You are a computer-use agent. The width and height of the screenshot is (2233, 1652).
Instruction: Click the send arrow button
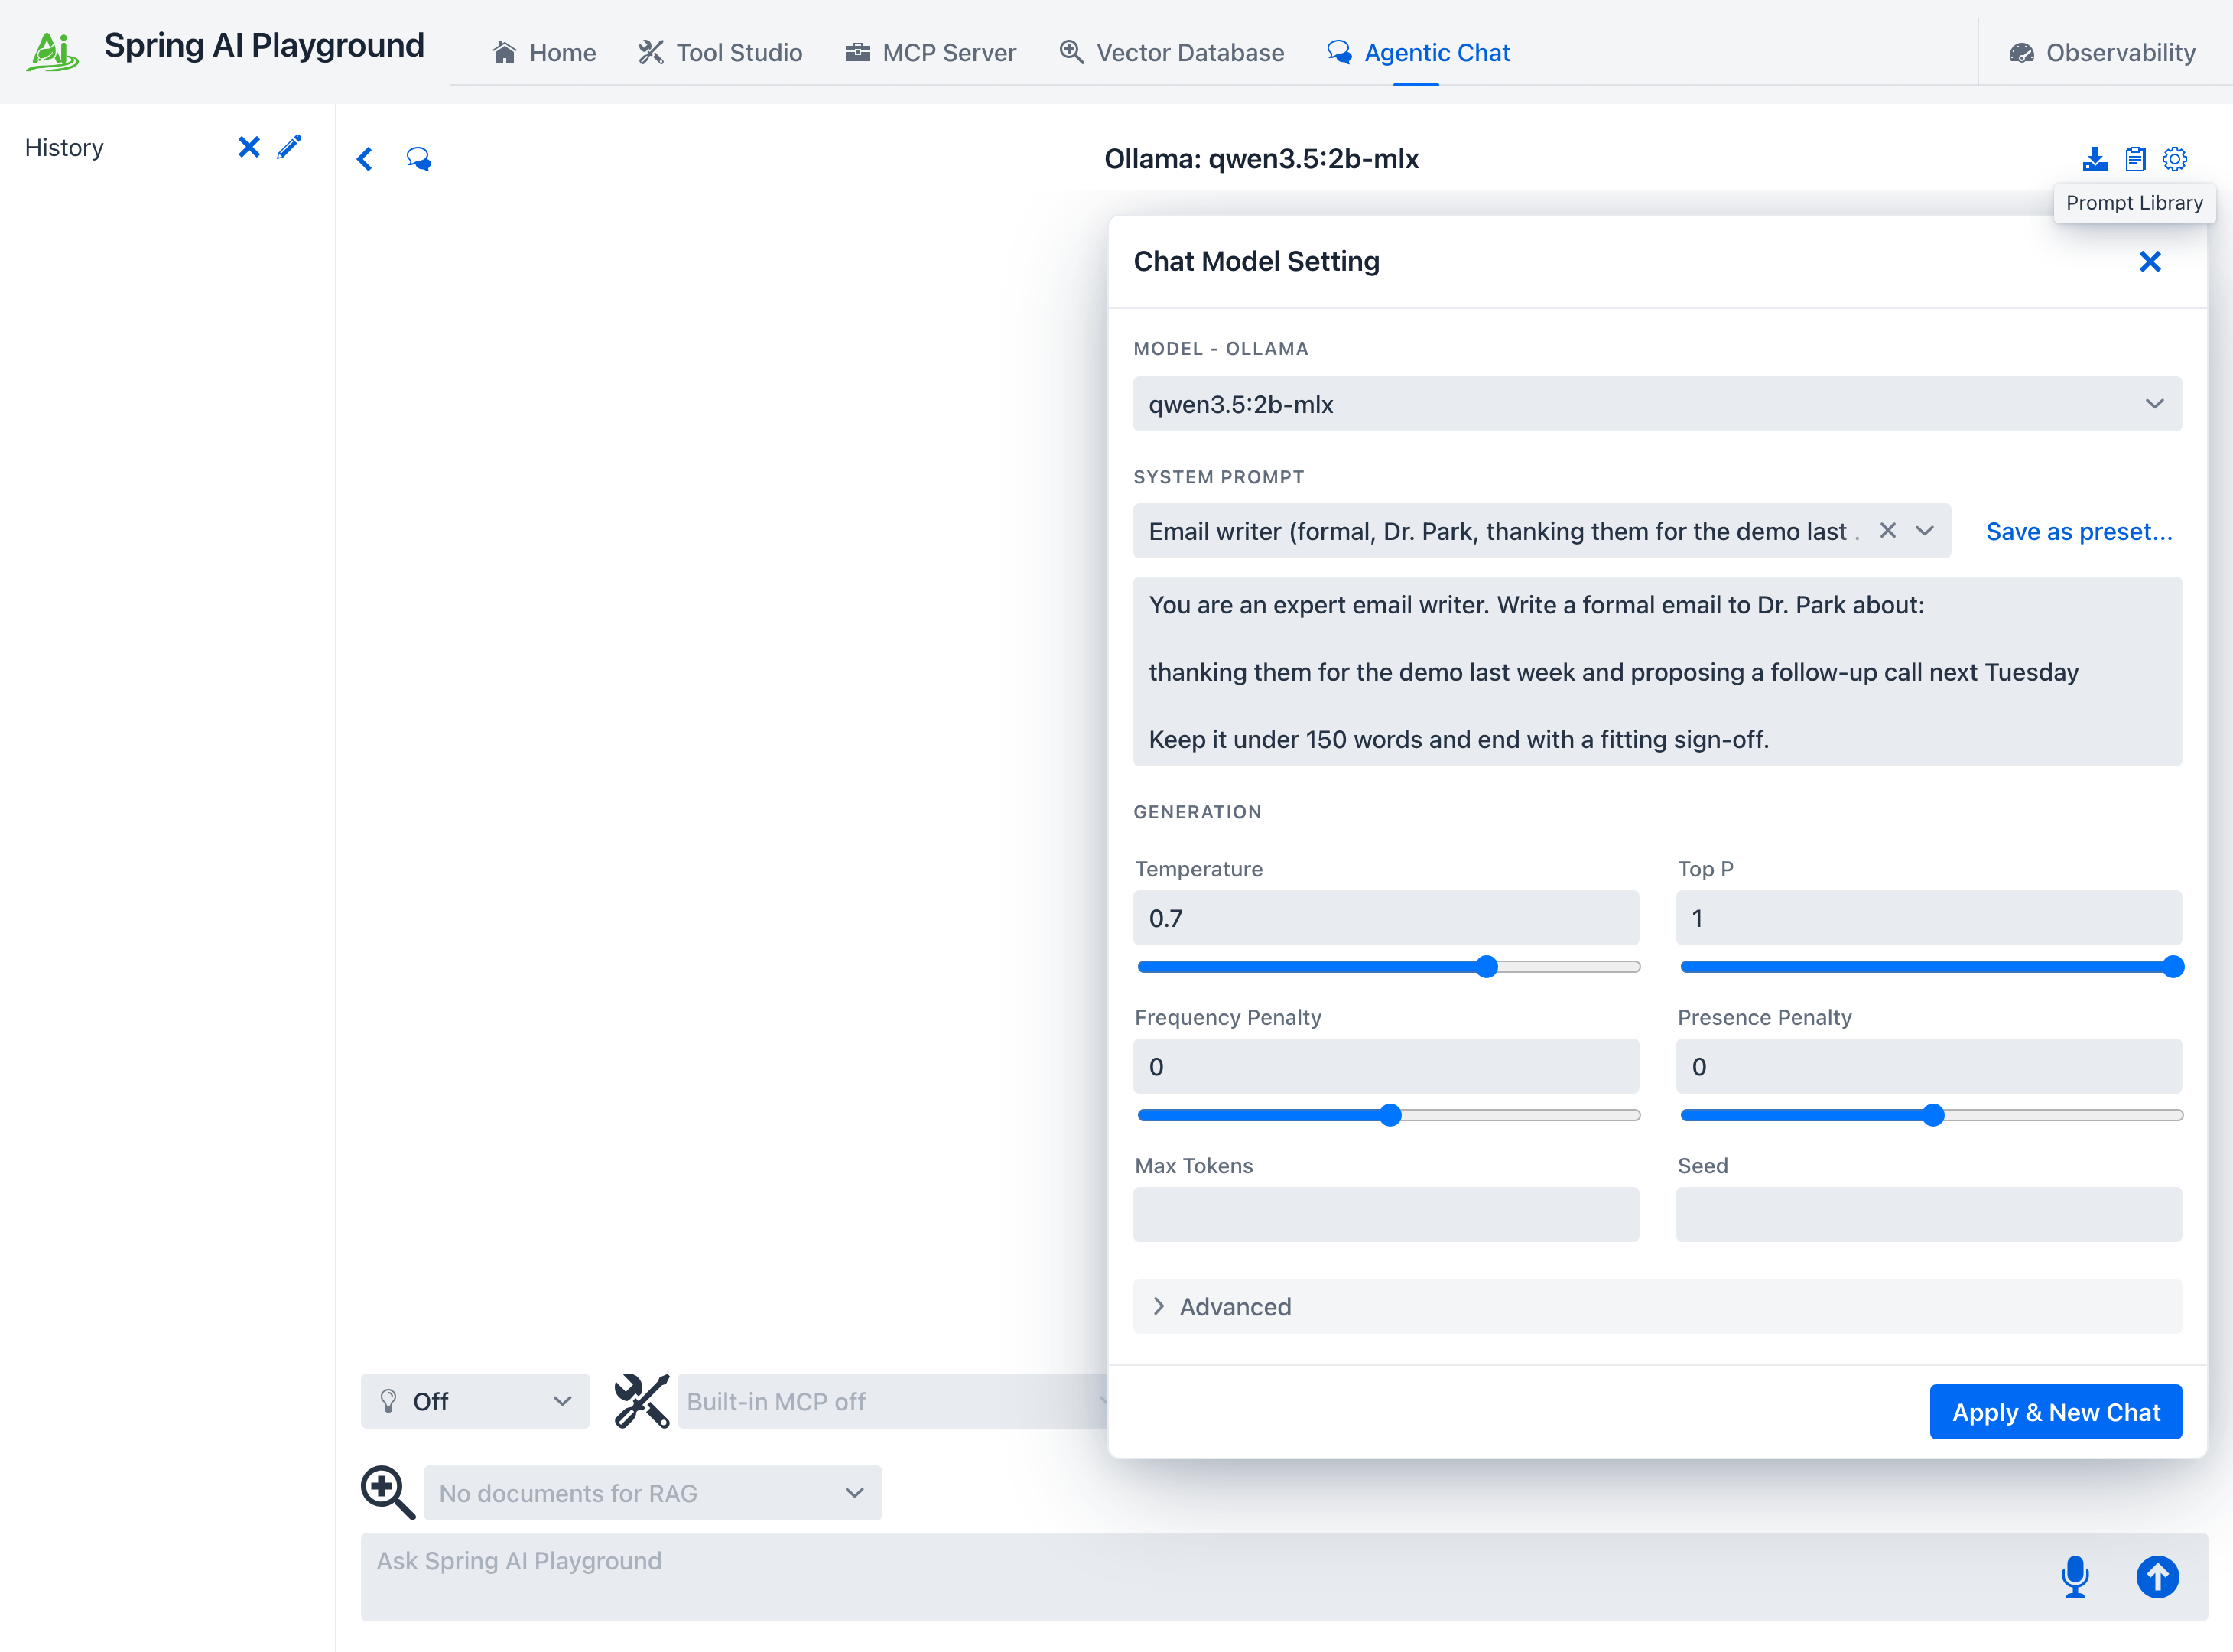2157,1577
